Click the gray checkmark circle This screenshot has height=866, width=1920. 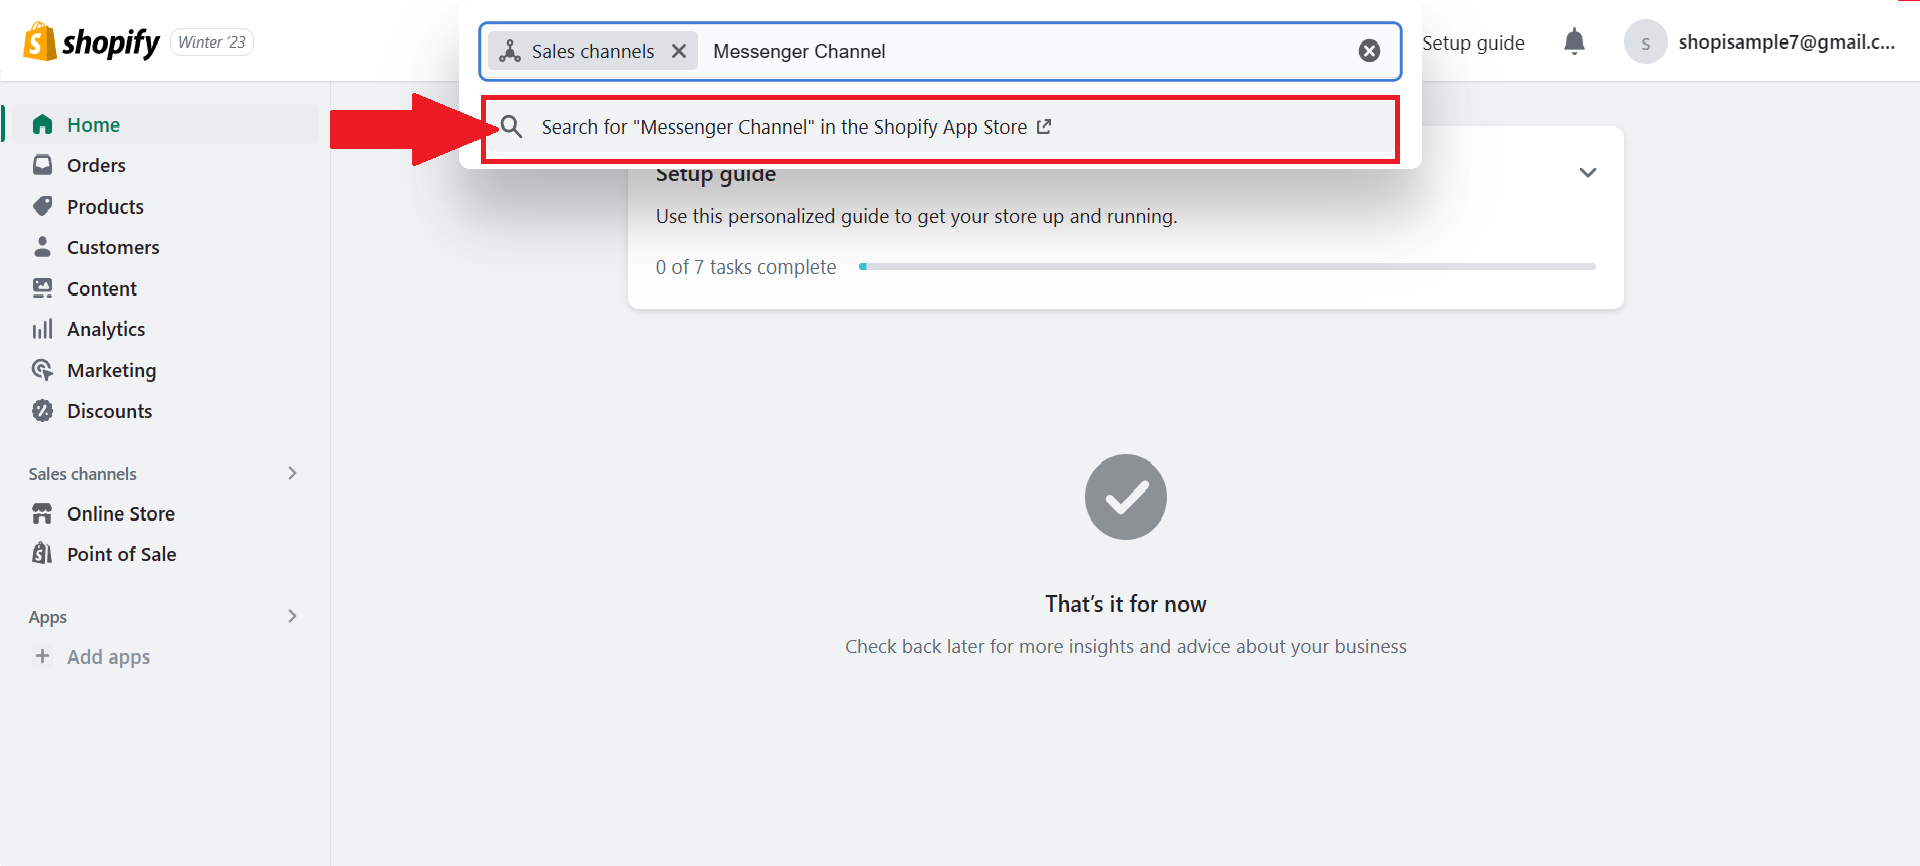1126,497
